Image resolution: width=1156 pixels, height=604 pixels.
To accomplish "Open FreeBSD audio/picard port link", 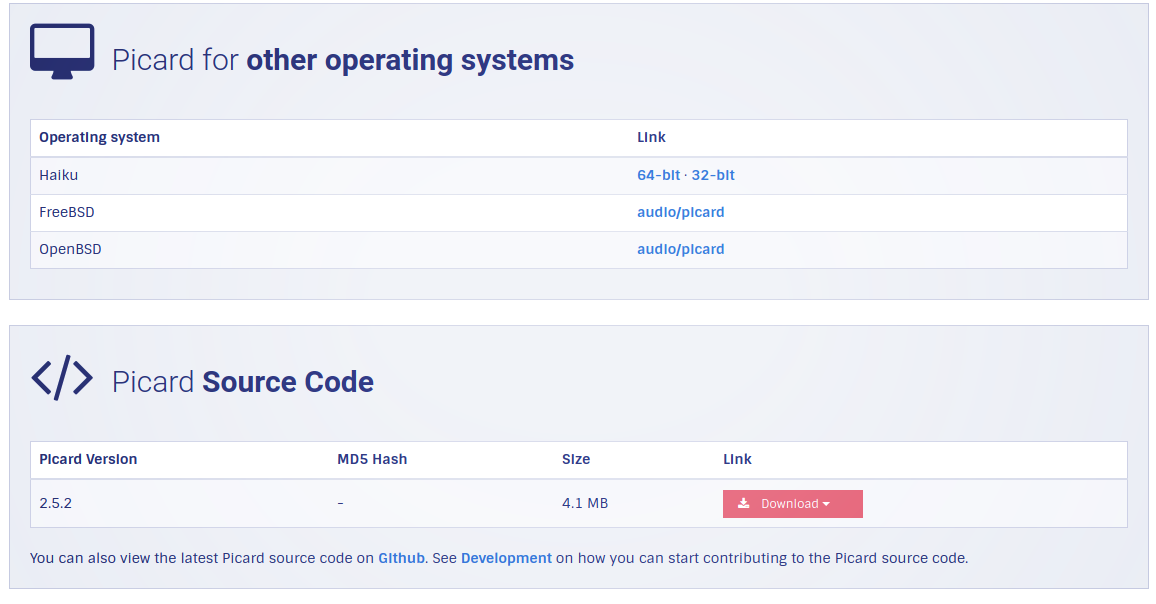I will tap(680, 212).
